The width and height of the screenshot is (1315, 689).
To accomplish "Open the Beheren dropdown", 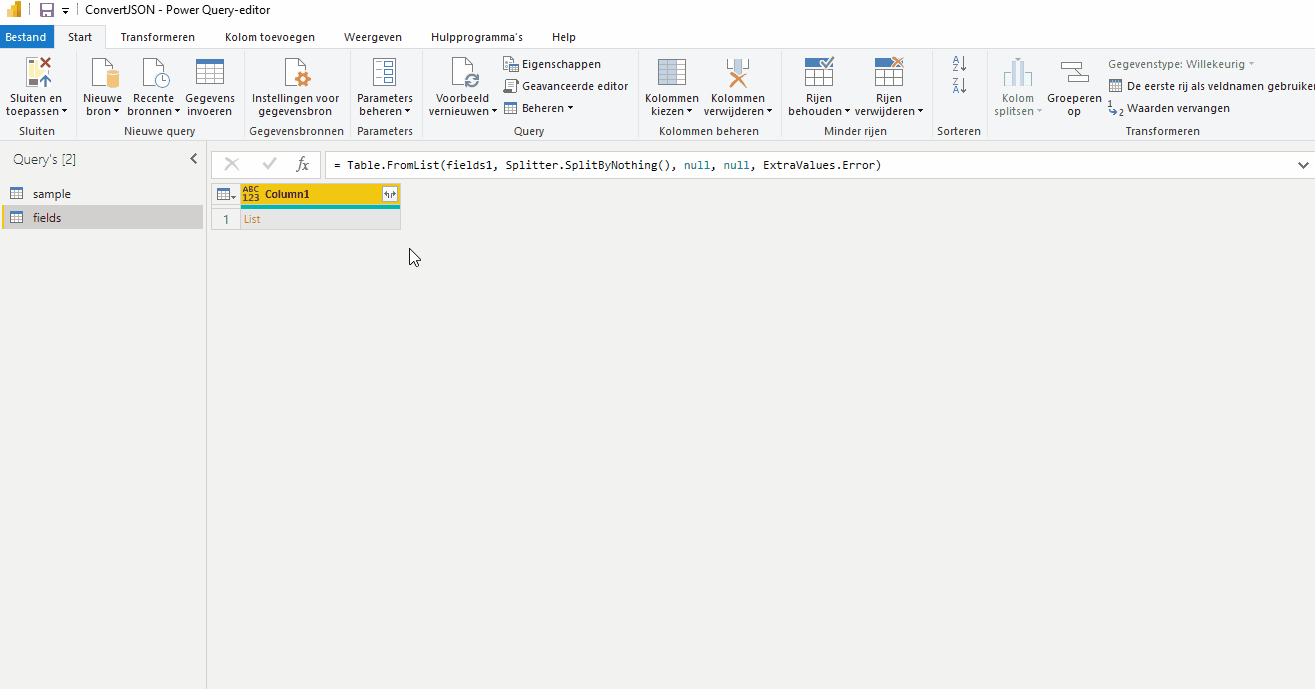I will (x=538, y=108).
